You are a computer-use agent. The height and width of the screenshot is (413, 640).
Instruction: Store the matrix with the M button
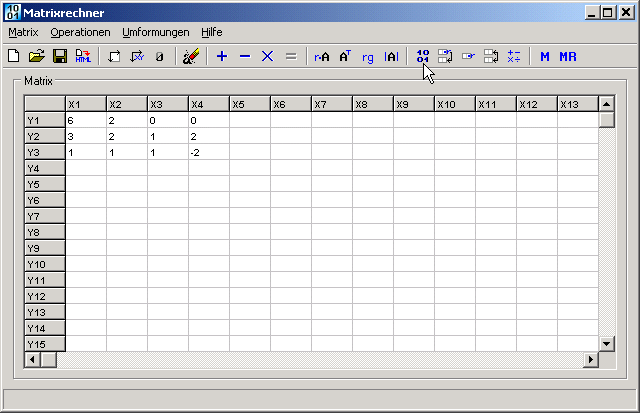pyautogui.click(x=545, y=56)
